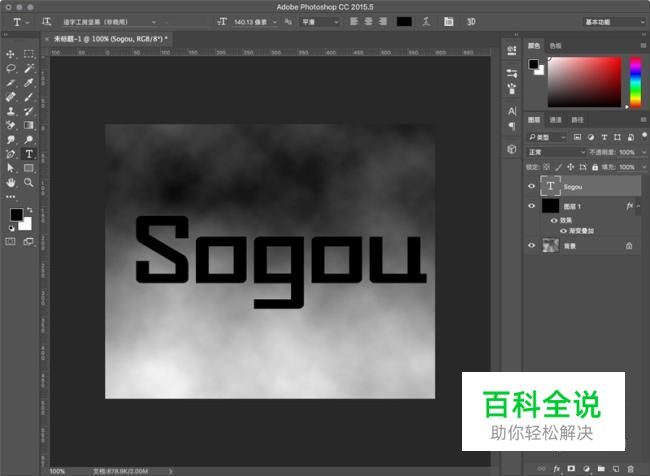650x476 pixels.
Task: Select the Pen tool
Action: (10, 154)
